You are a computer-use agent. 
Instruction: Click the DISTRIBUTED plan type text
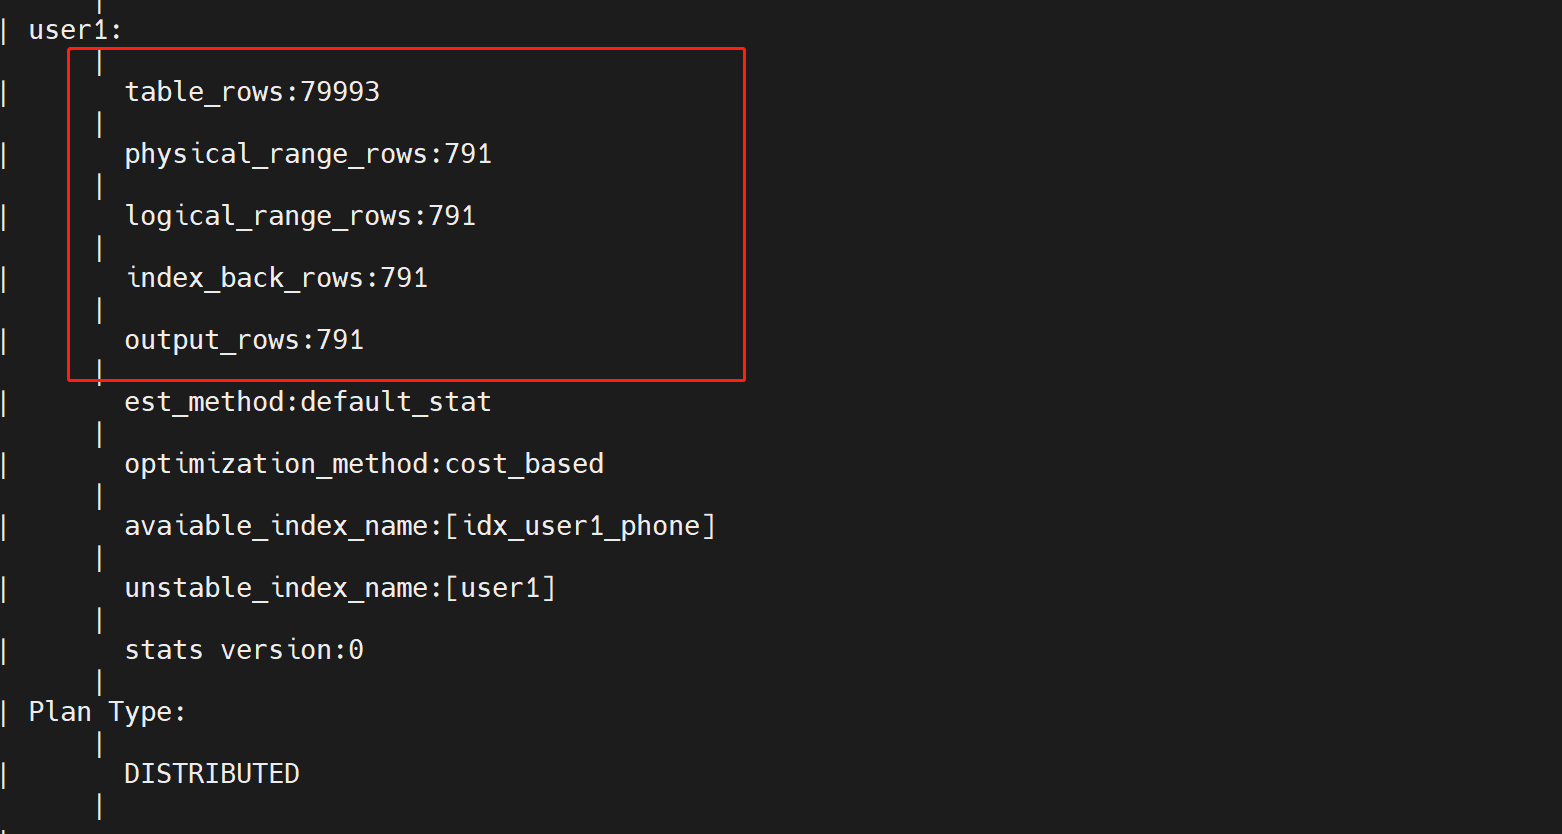click(212, 774)
